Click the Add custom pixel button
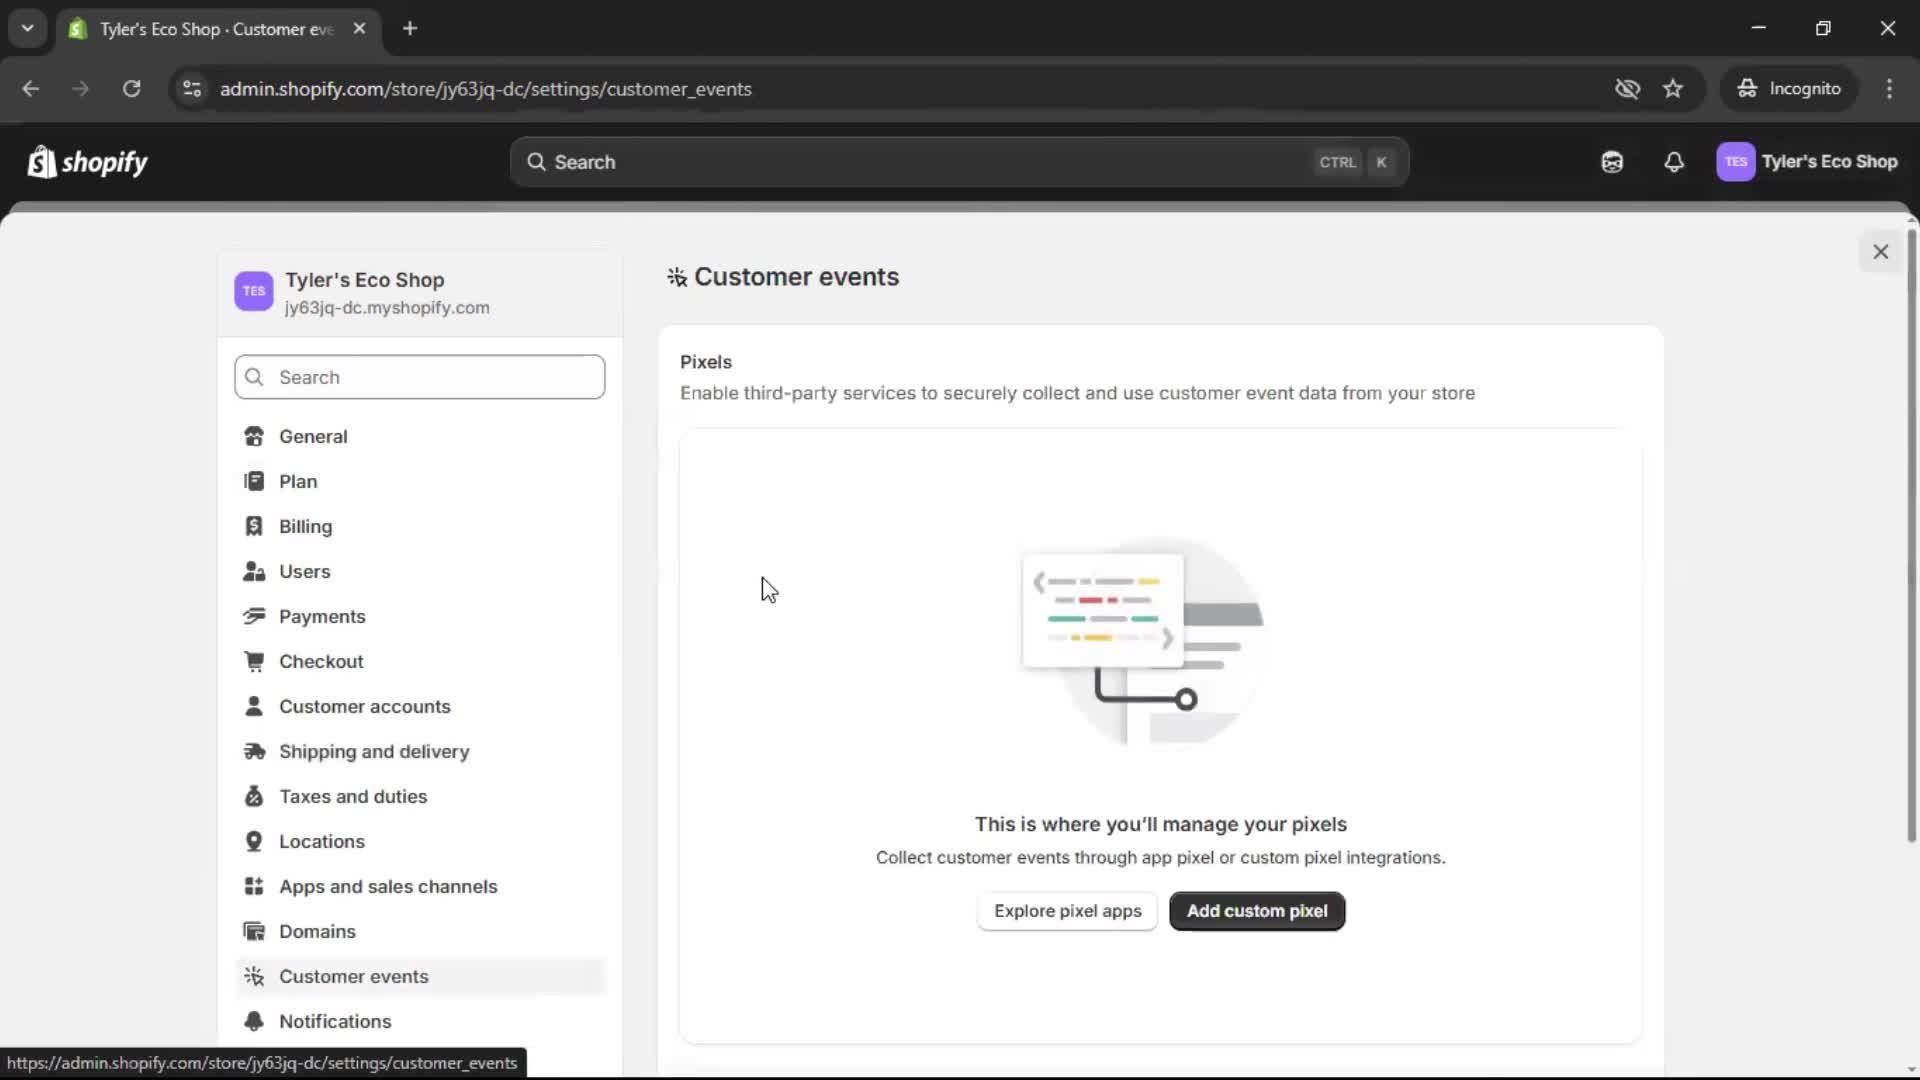 point(1256,911)
